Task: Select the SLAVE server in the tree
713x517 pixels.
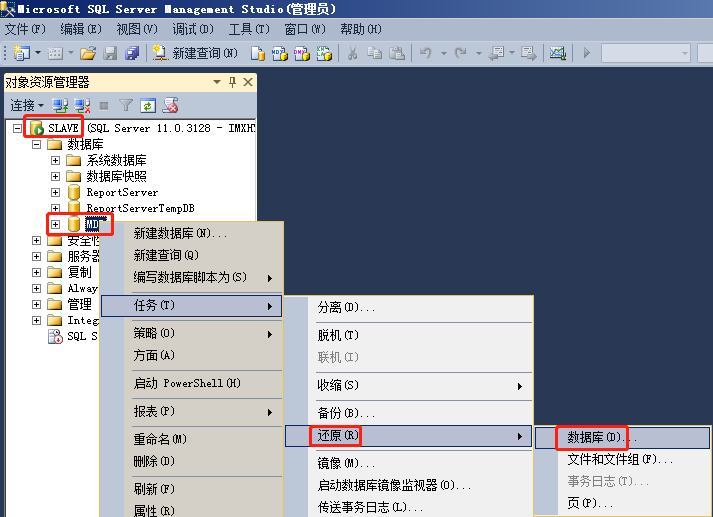Action: [63, 128]
